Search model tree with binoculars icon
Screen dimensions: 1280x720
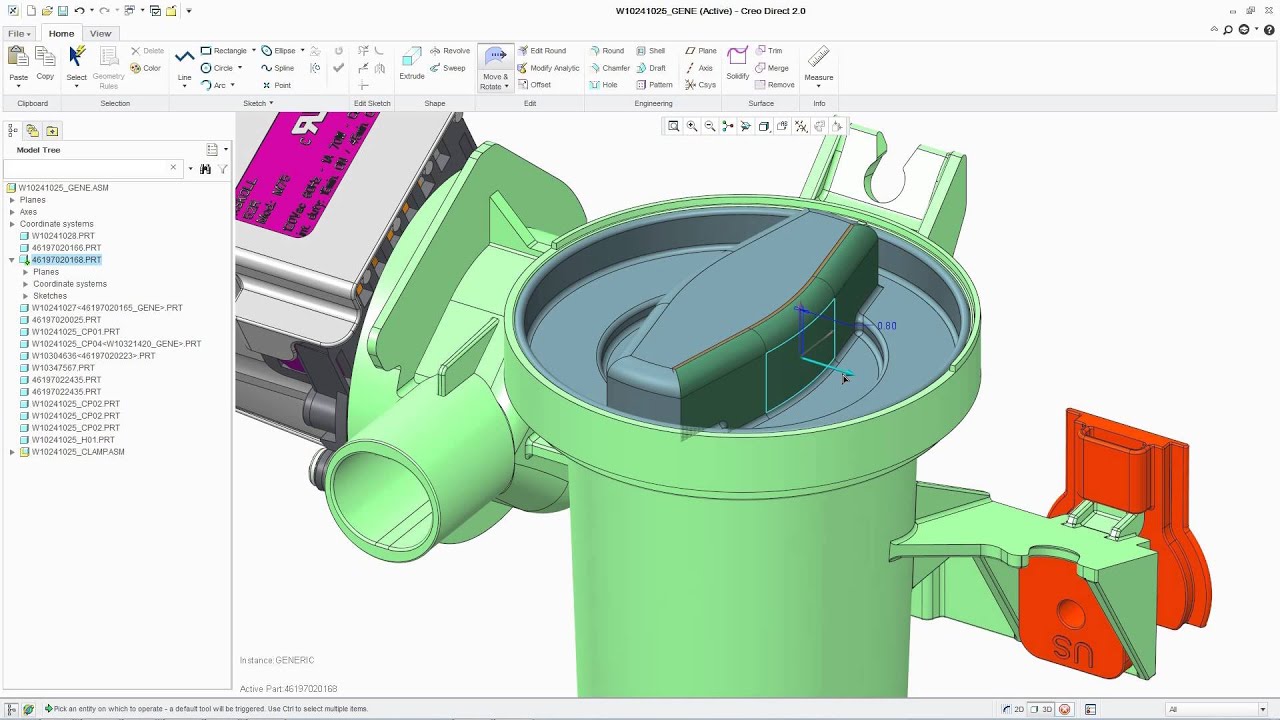click(x=205, y=169)
